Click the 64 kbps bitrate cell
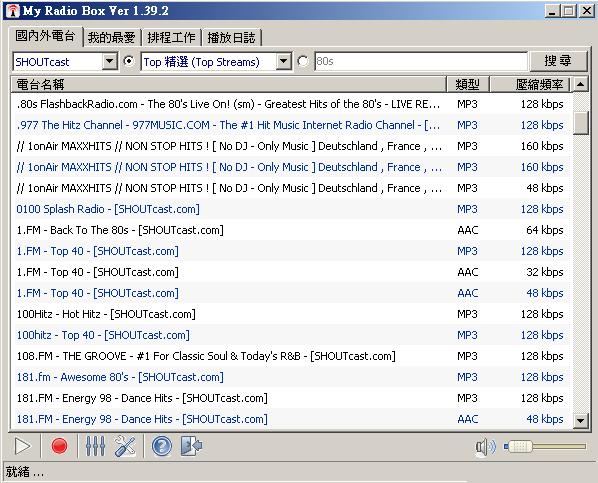 click(x=545, y=230)
